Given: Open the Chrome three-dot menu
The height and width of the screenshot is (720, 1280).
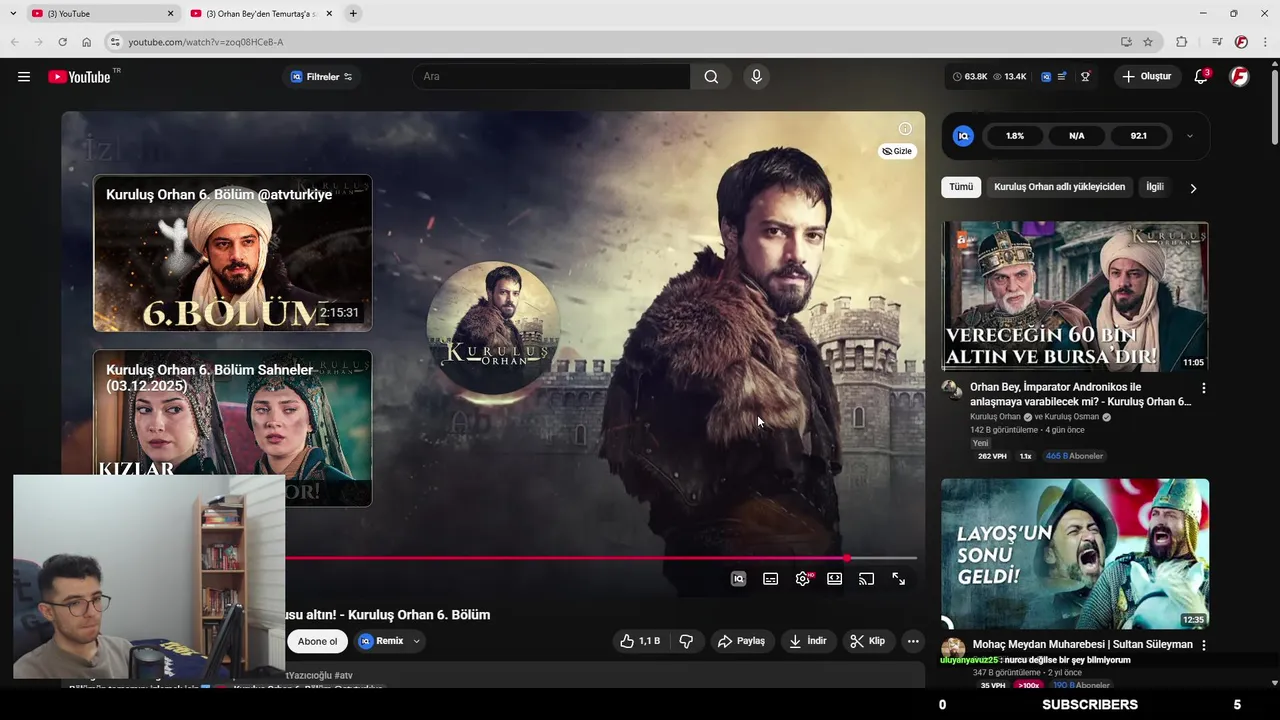Looking at the screenshot, I should (x=1265, y=42).
